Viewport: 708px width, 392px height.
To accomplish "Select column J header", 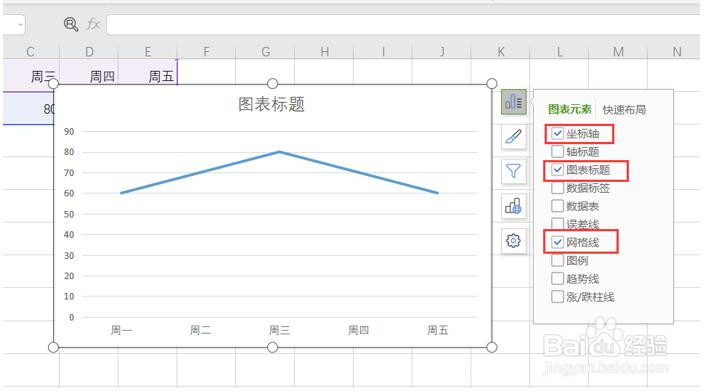I will pos(442,51).
